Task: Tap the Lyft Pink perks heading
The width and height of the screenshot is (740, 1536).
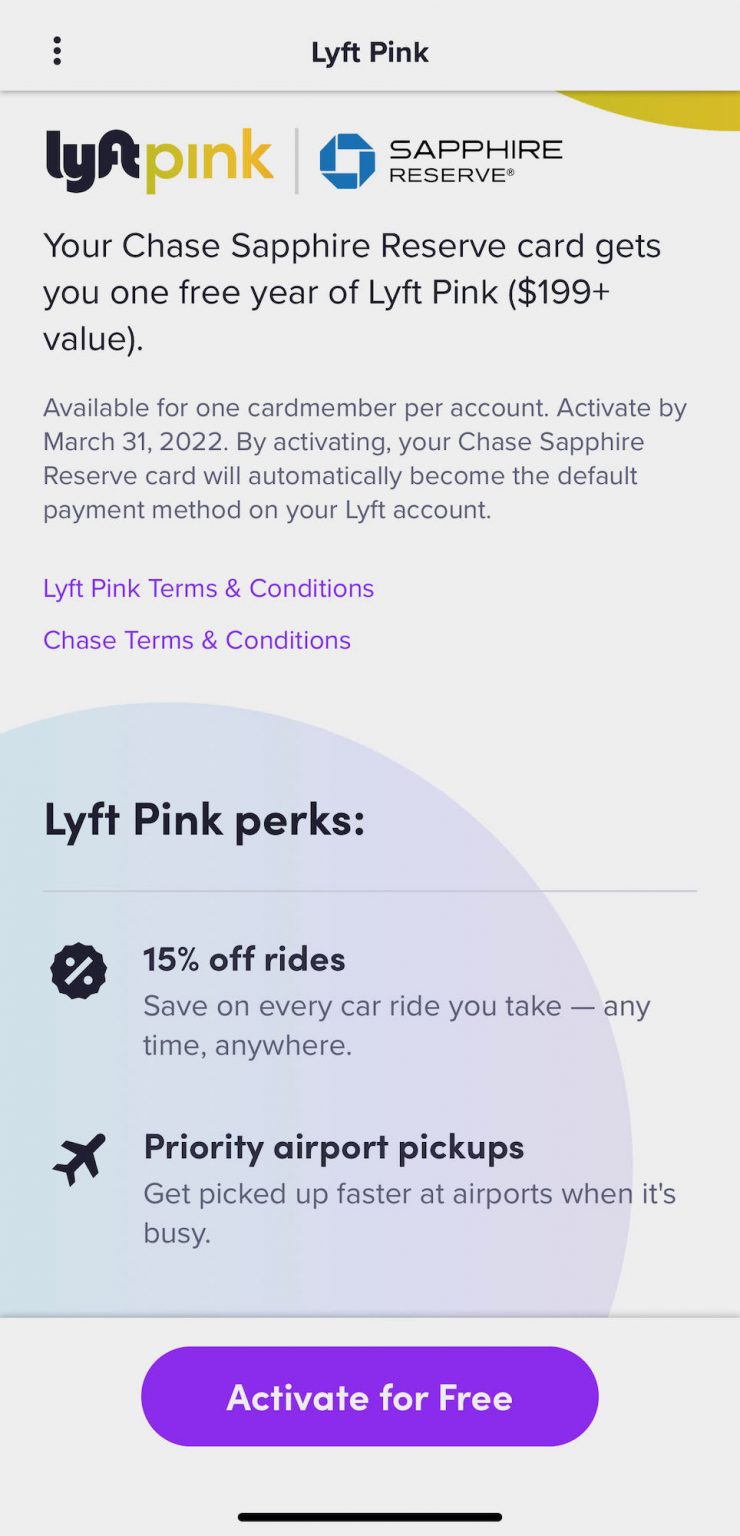Action: pyautogui.click(x=204, y=820)
